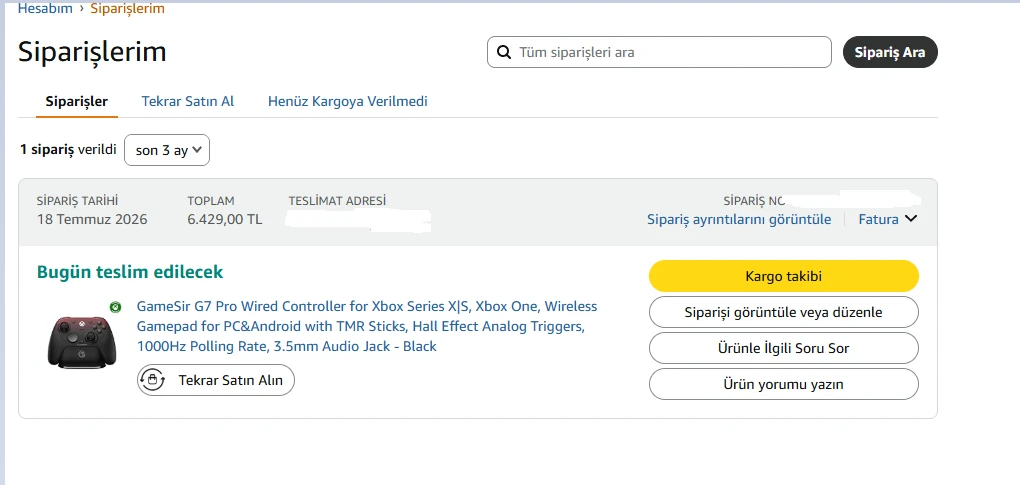
Task: Switch to the Siparişler tab
Action: coord(77,101)
